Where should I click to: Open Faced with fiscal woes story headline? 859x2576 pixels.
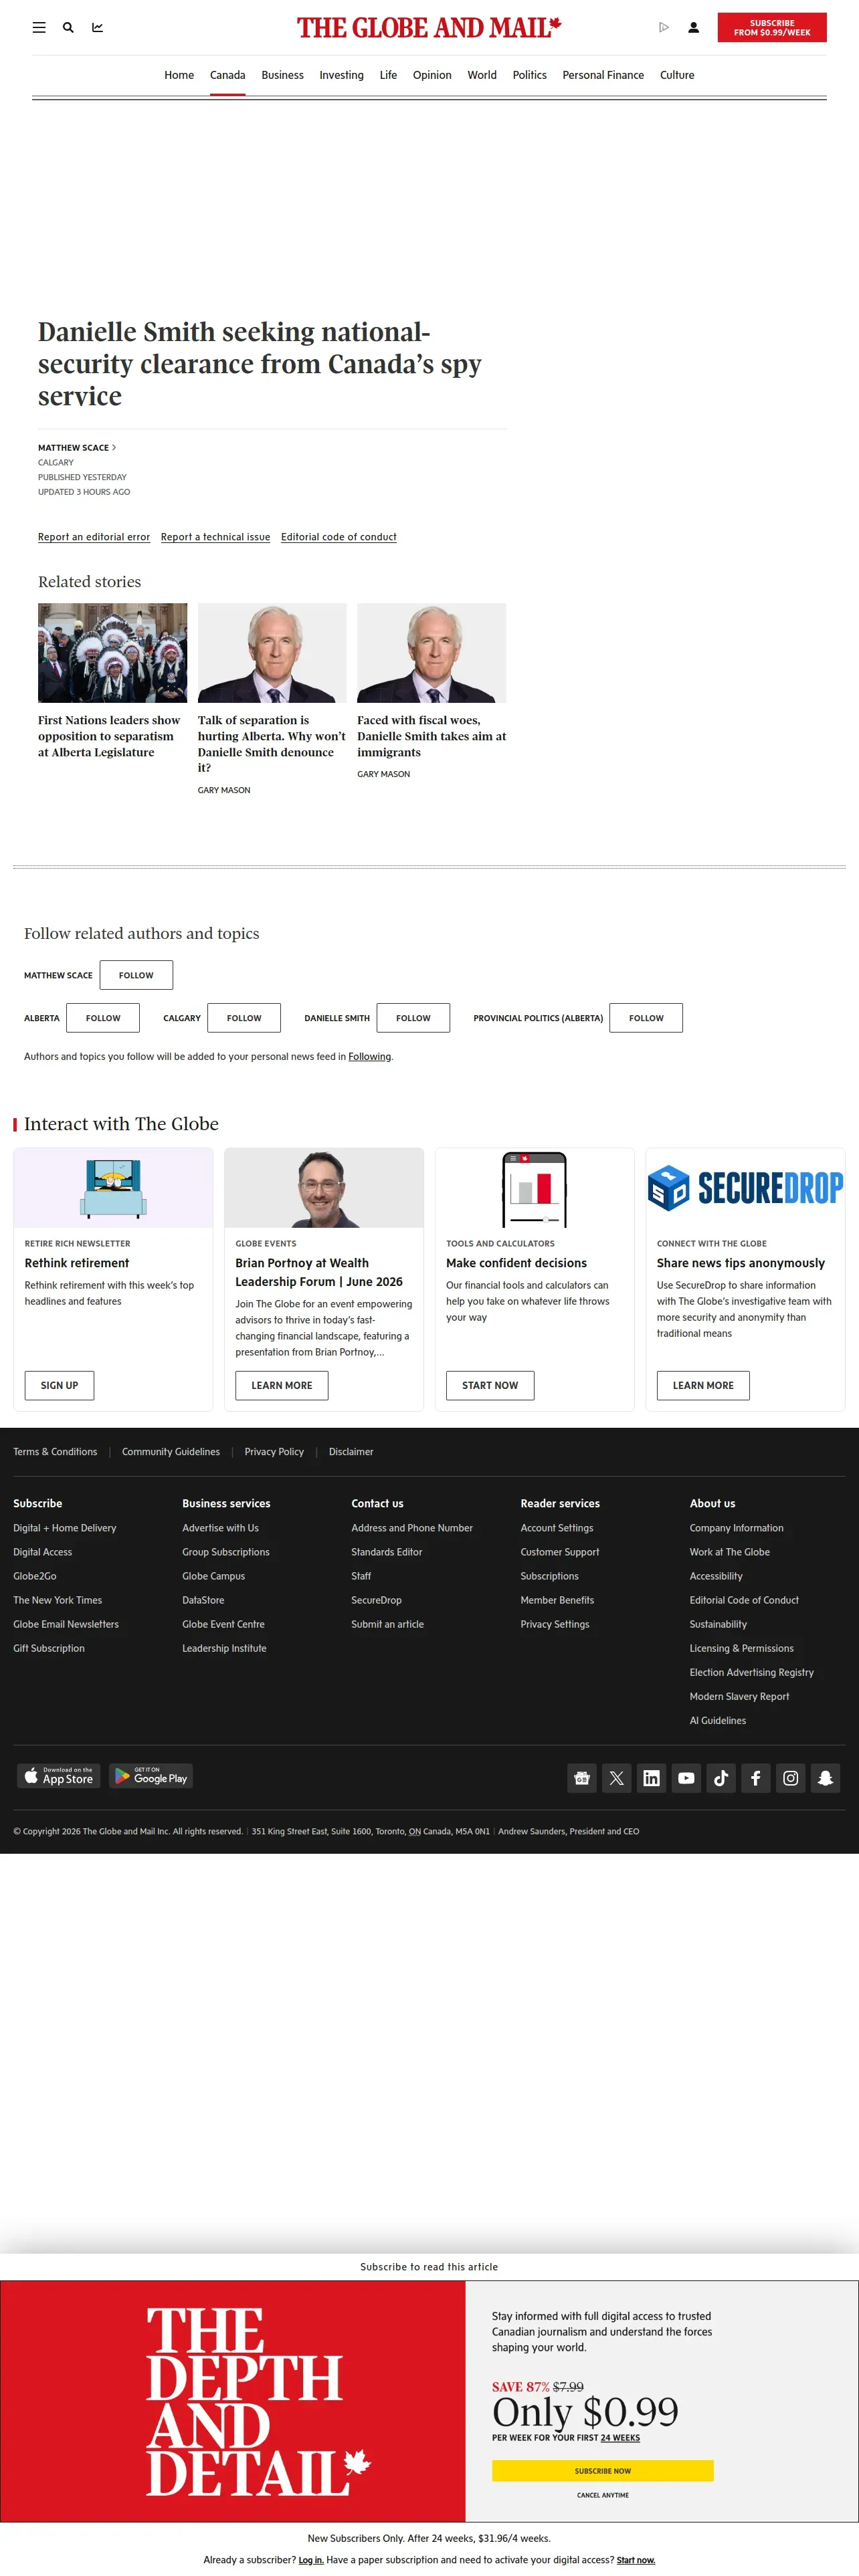[x=432, y=736]
